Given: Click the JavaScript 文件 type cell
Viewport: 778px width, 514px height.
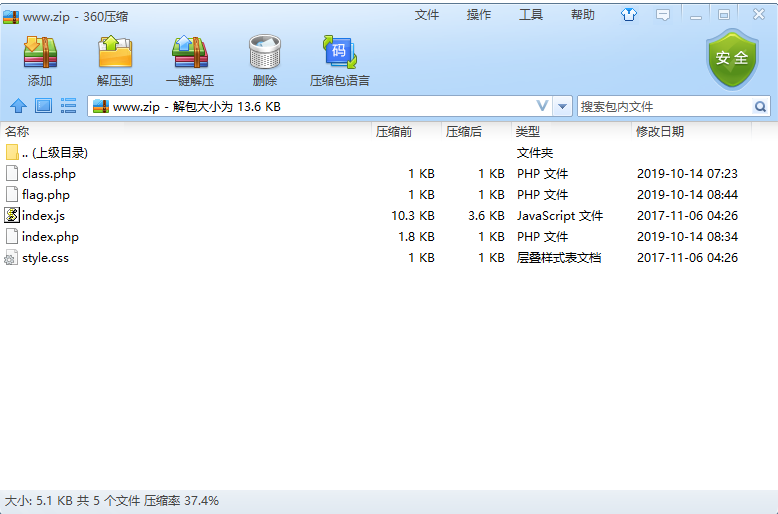Looking at the screenshot, I should (560, 216).
